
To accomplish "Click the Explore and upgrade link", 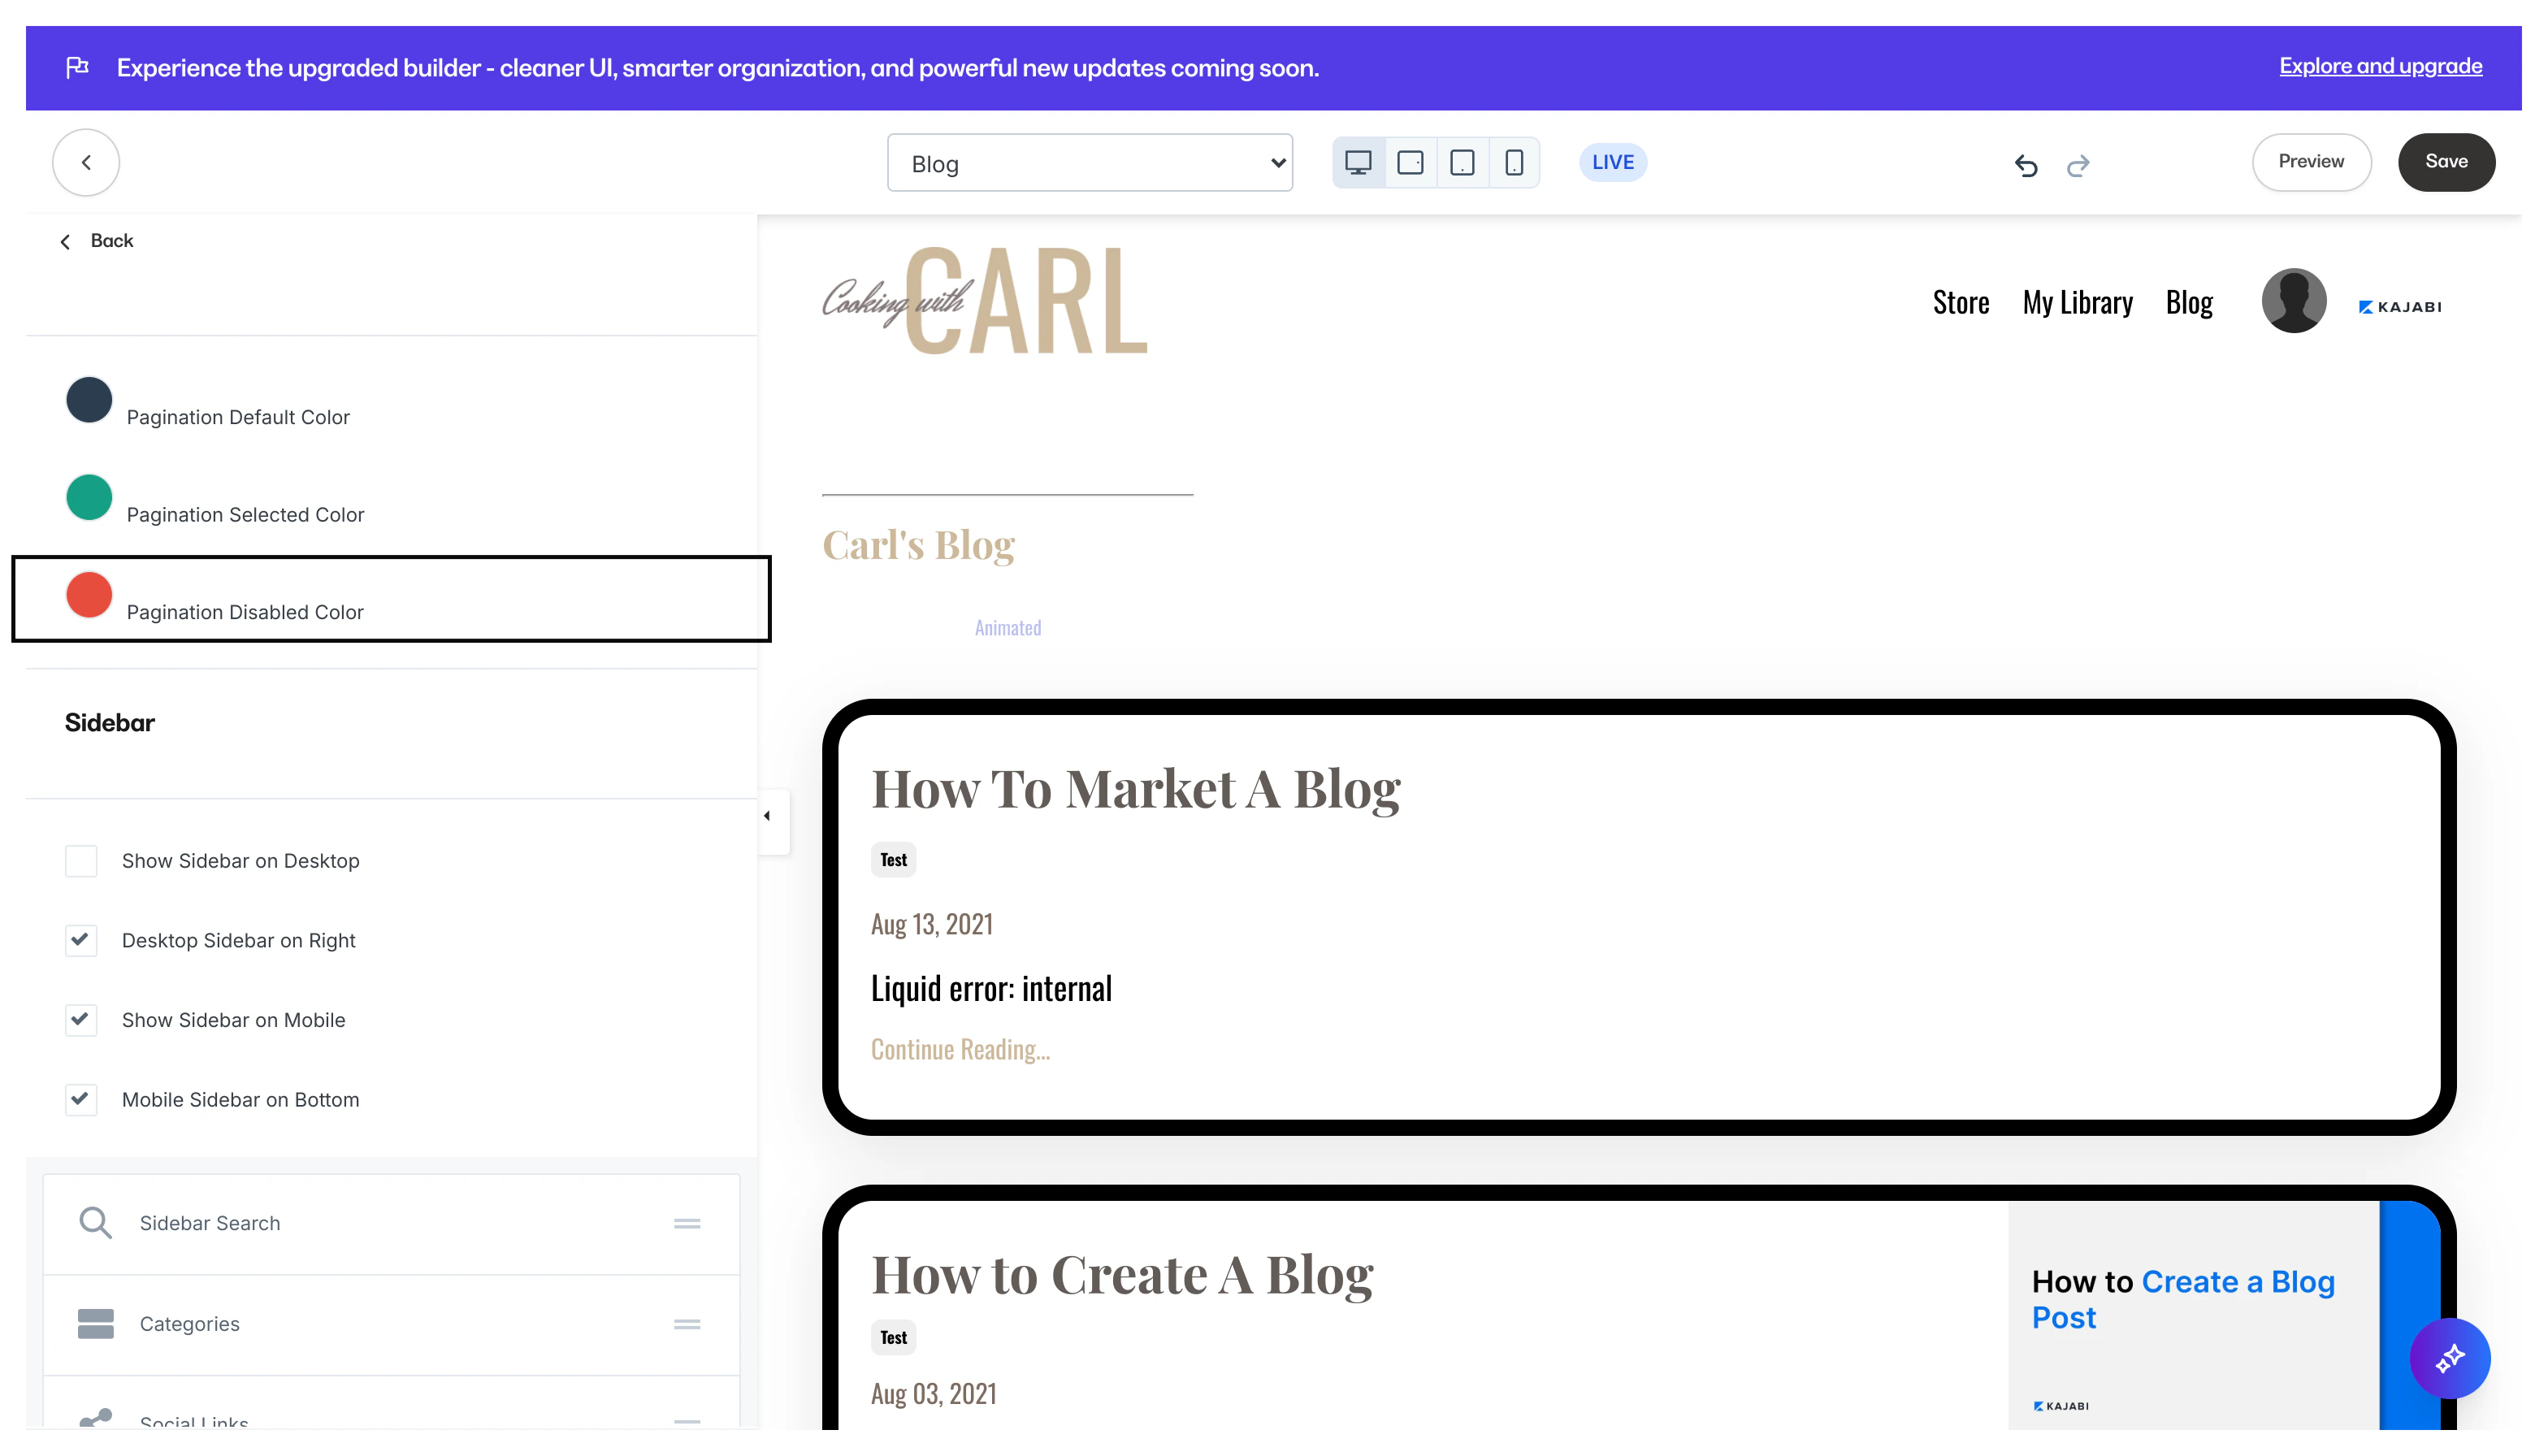I will click(2380, 66).
